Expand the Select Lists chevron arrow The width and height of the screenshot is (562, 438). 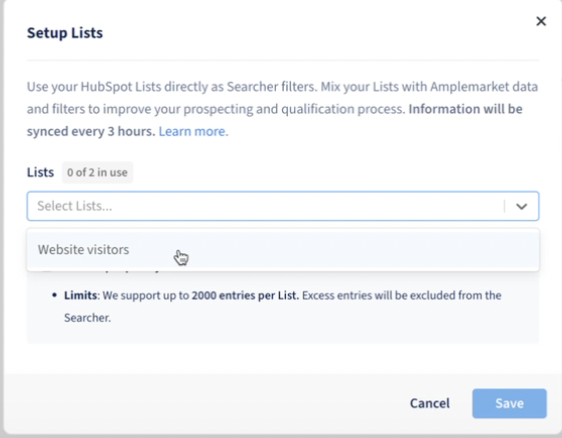pyautogui.click(x=521, y=206)
